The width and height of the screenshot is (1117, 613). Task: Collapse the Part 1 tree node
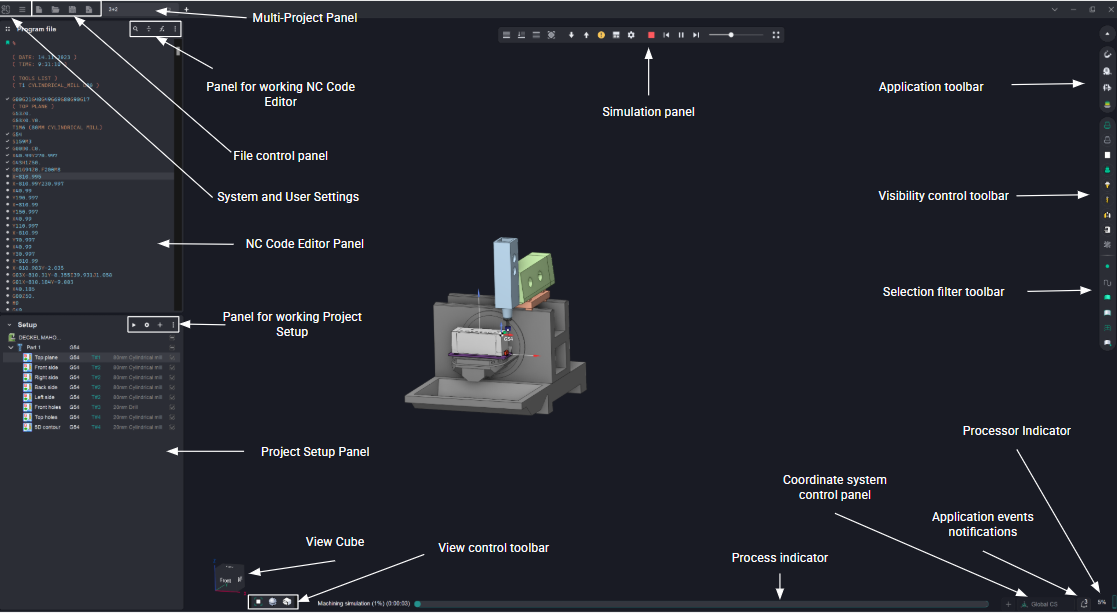click(x=10, y=347)
